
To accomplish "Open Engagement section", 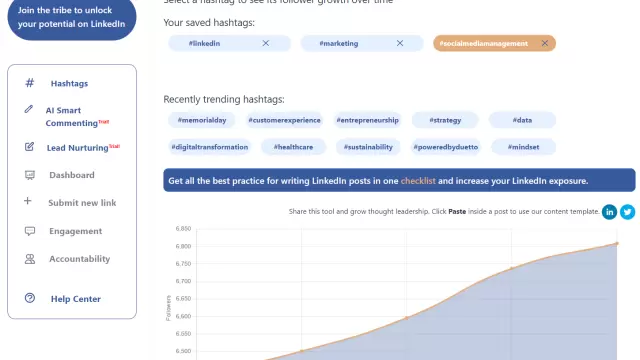I will (76, 231).
